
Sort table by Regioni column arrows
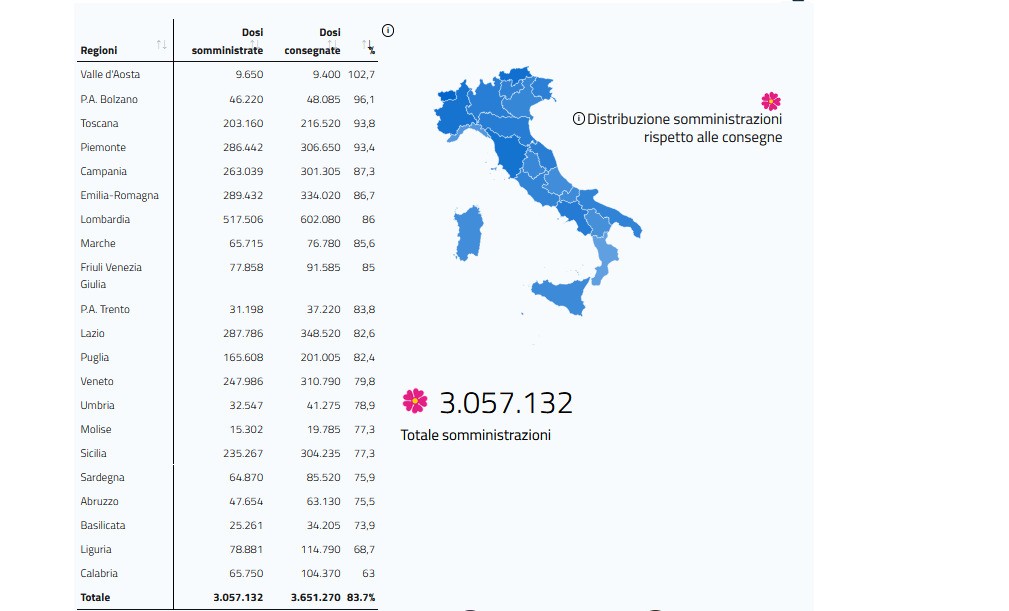click(162, 45)
